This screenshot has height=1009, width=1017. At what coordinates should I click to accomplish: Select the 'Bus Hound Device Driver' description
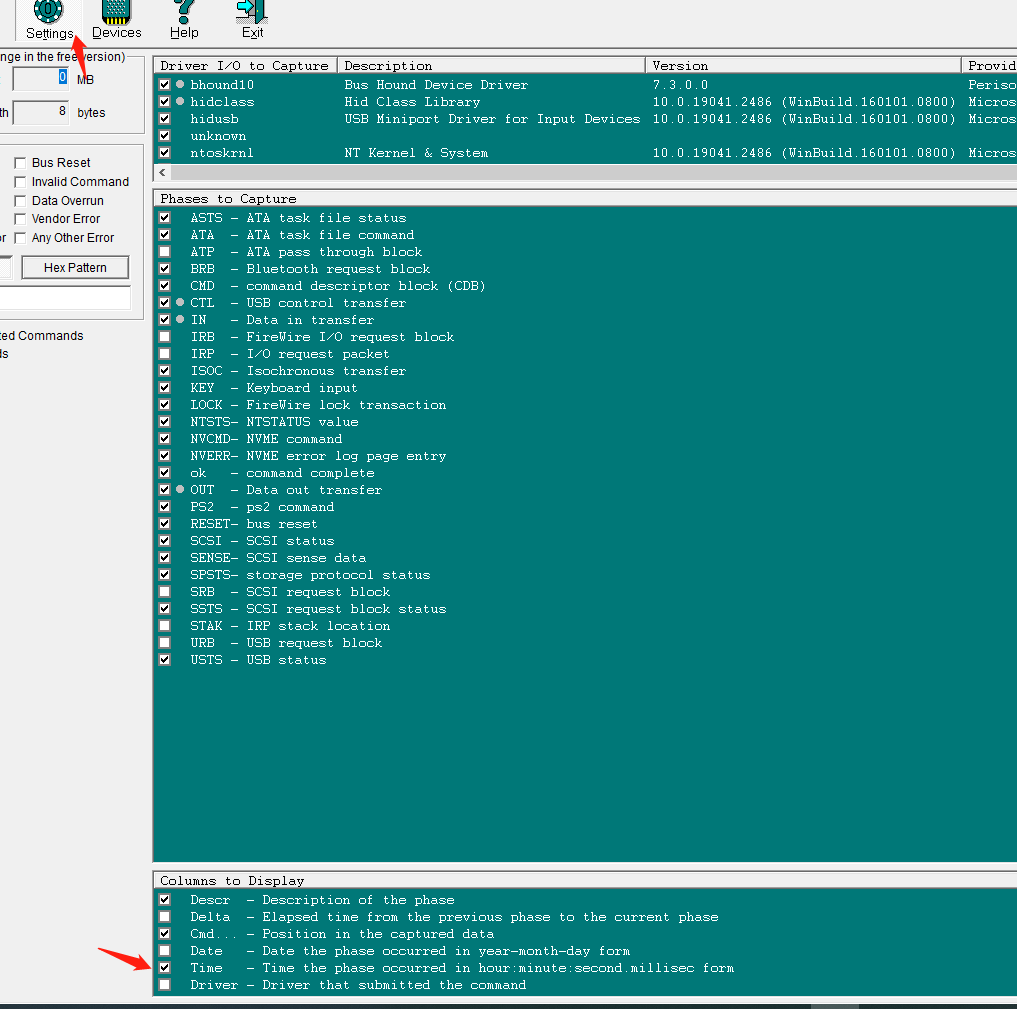click(436, 85)
